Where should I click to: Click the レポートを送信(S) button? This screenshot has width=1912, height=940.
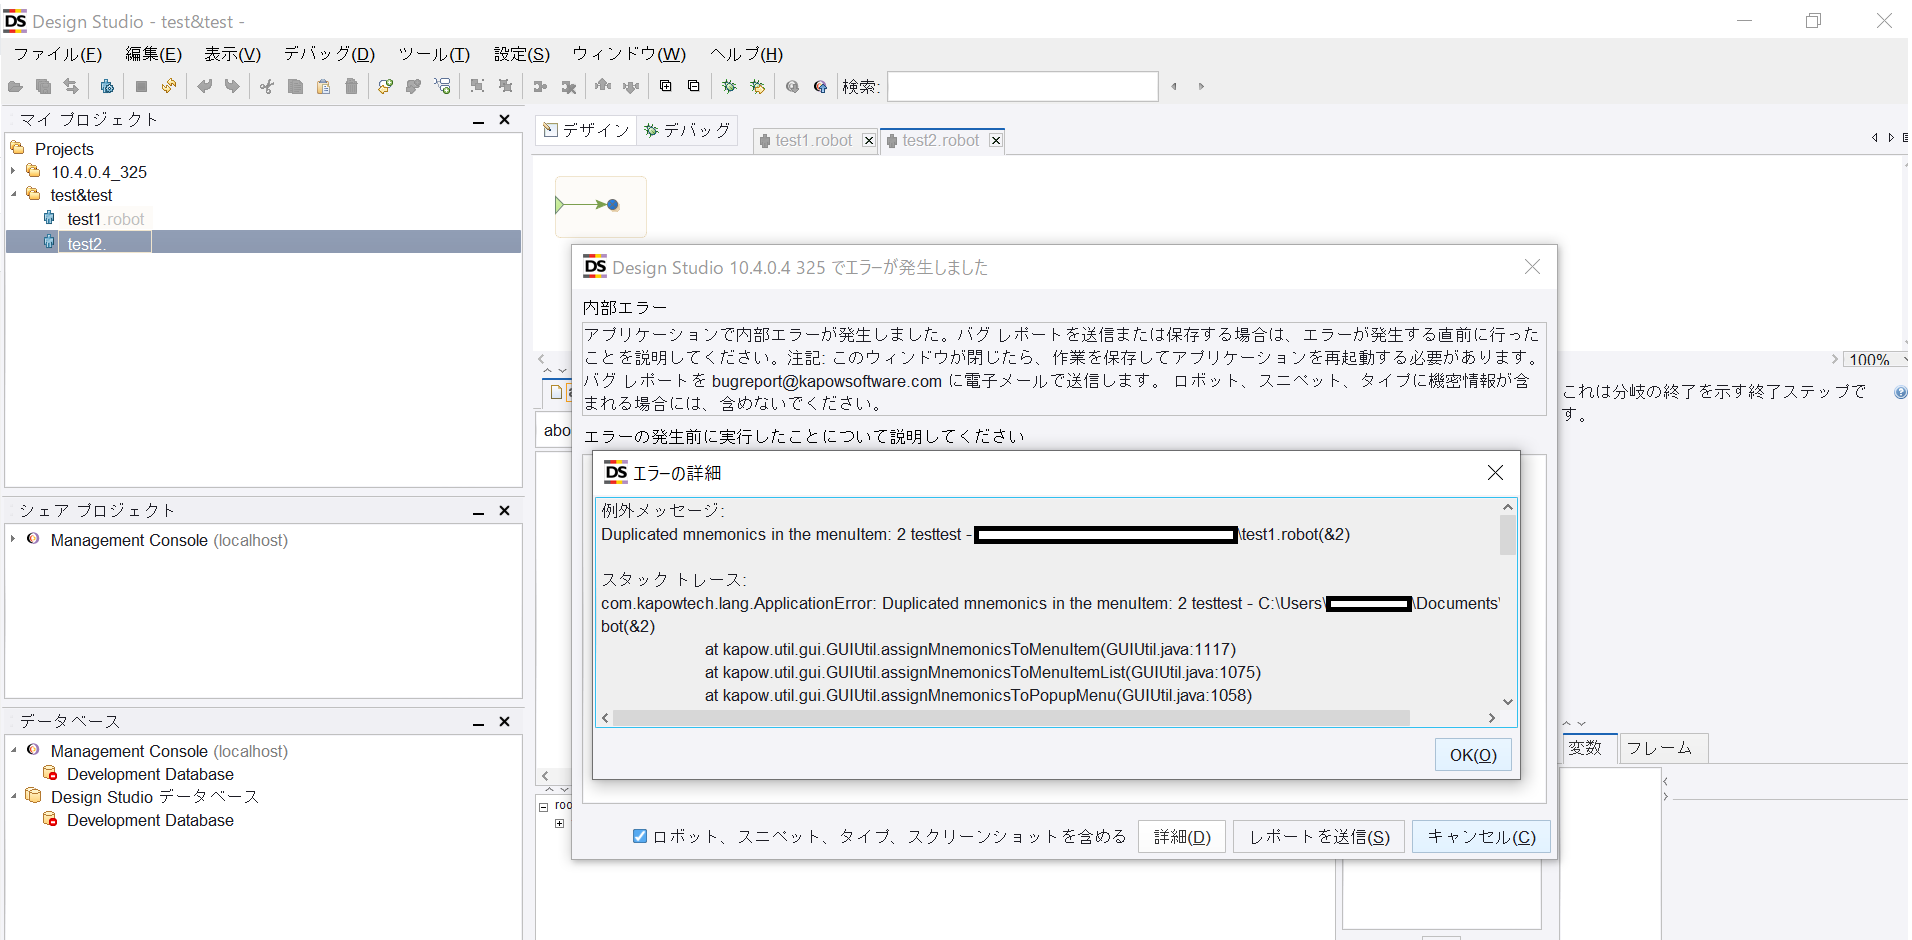[1319, 837]
